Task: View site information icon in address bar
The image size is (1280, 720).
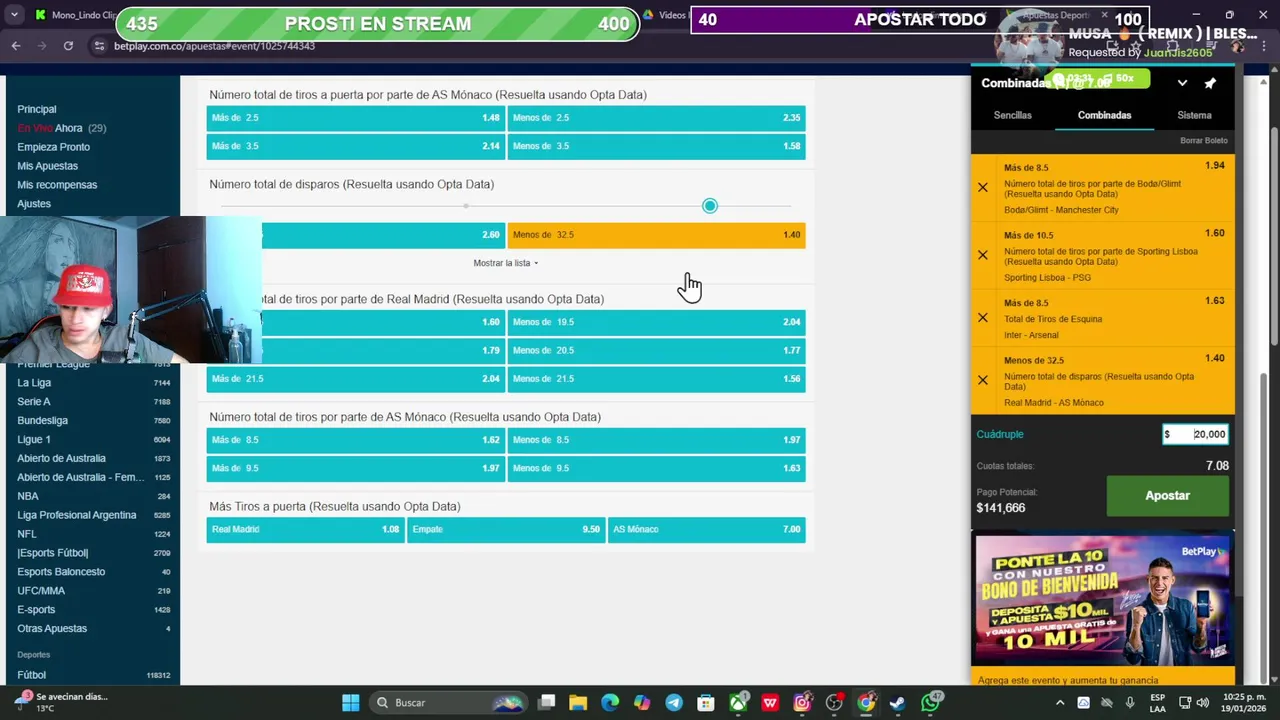Action: 99,46
